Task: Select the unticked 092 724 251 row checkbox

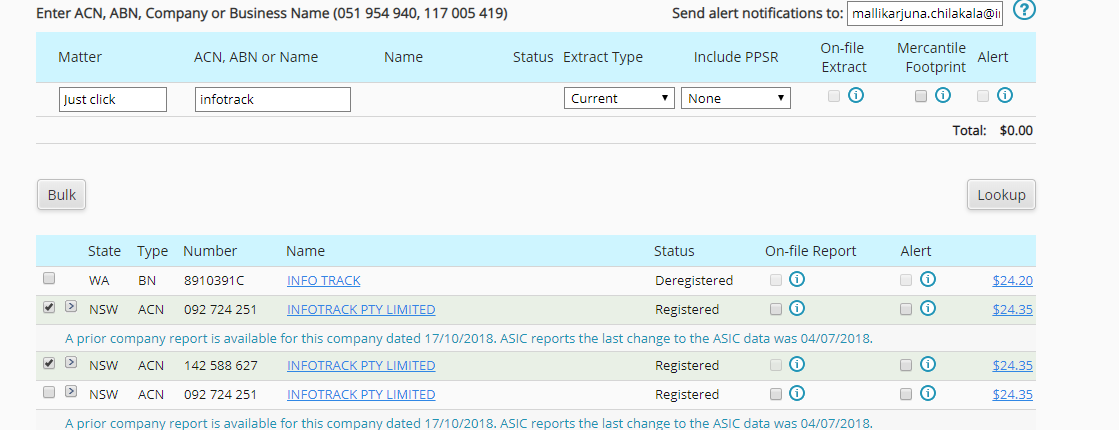Action: coord(49,392)
